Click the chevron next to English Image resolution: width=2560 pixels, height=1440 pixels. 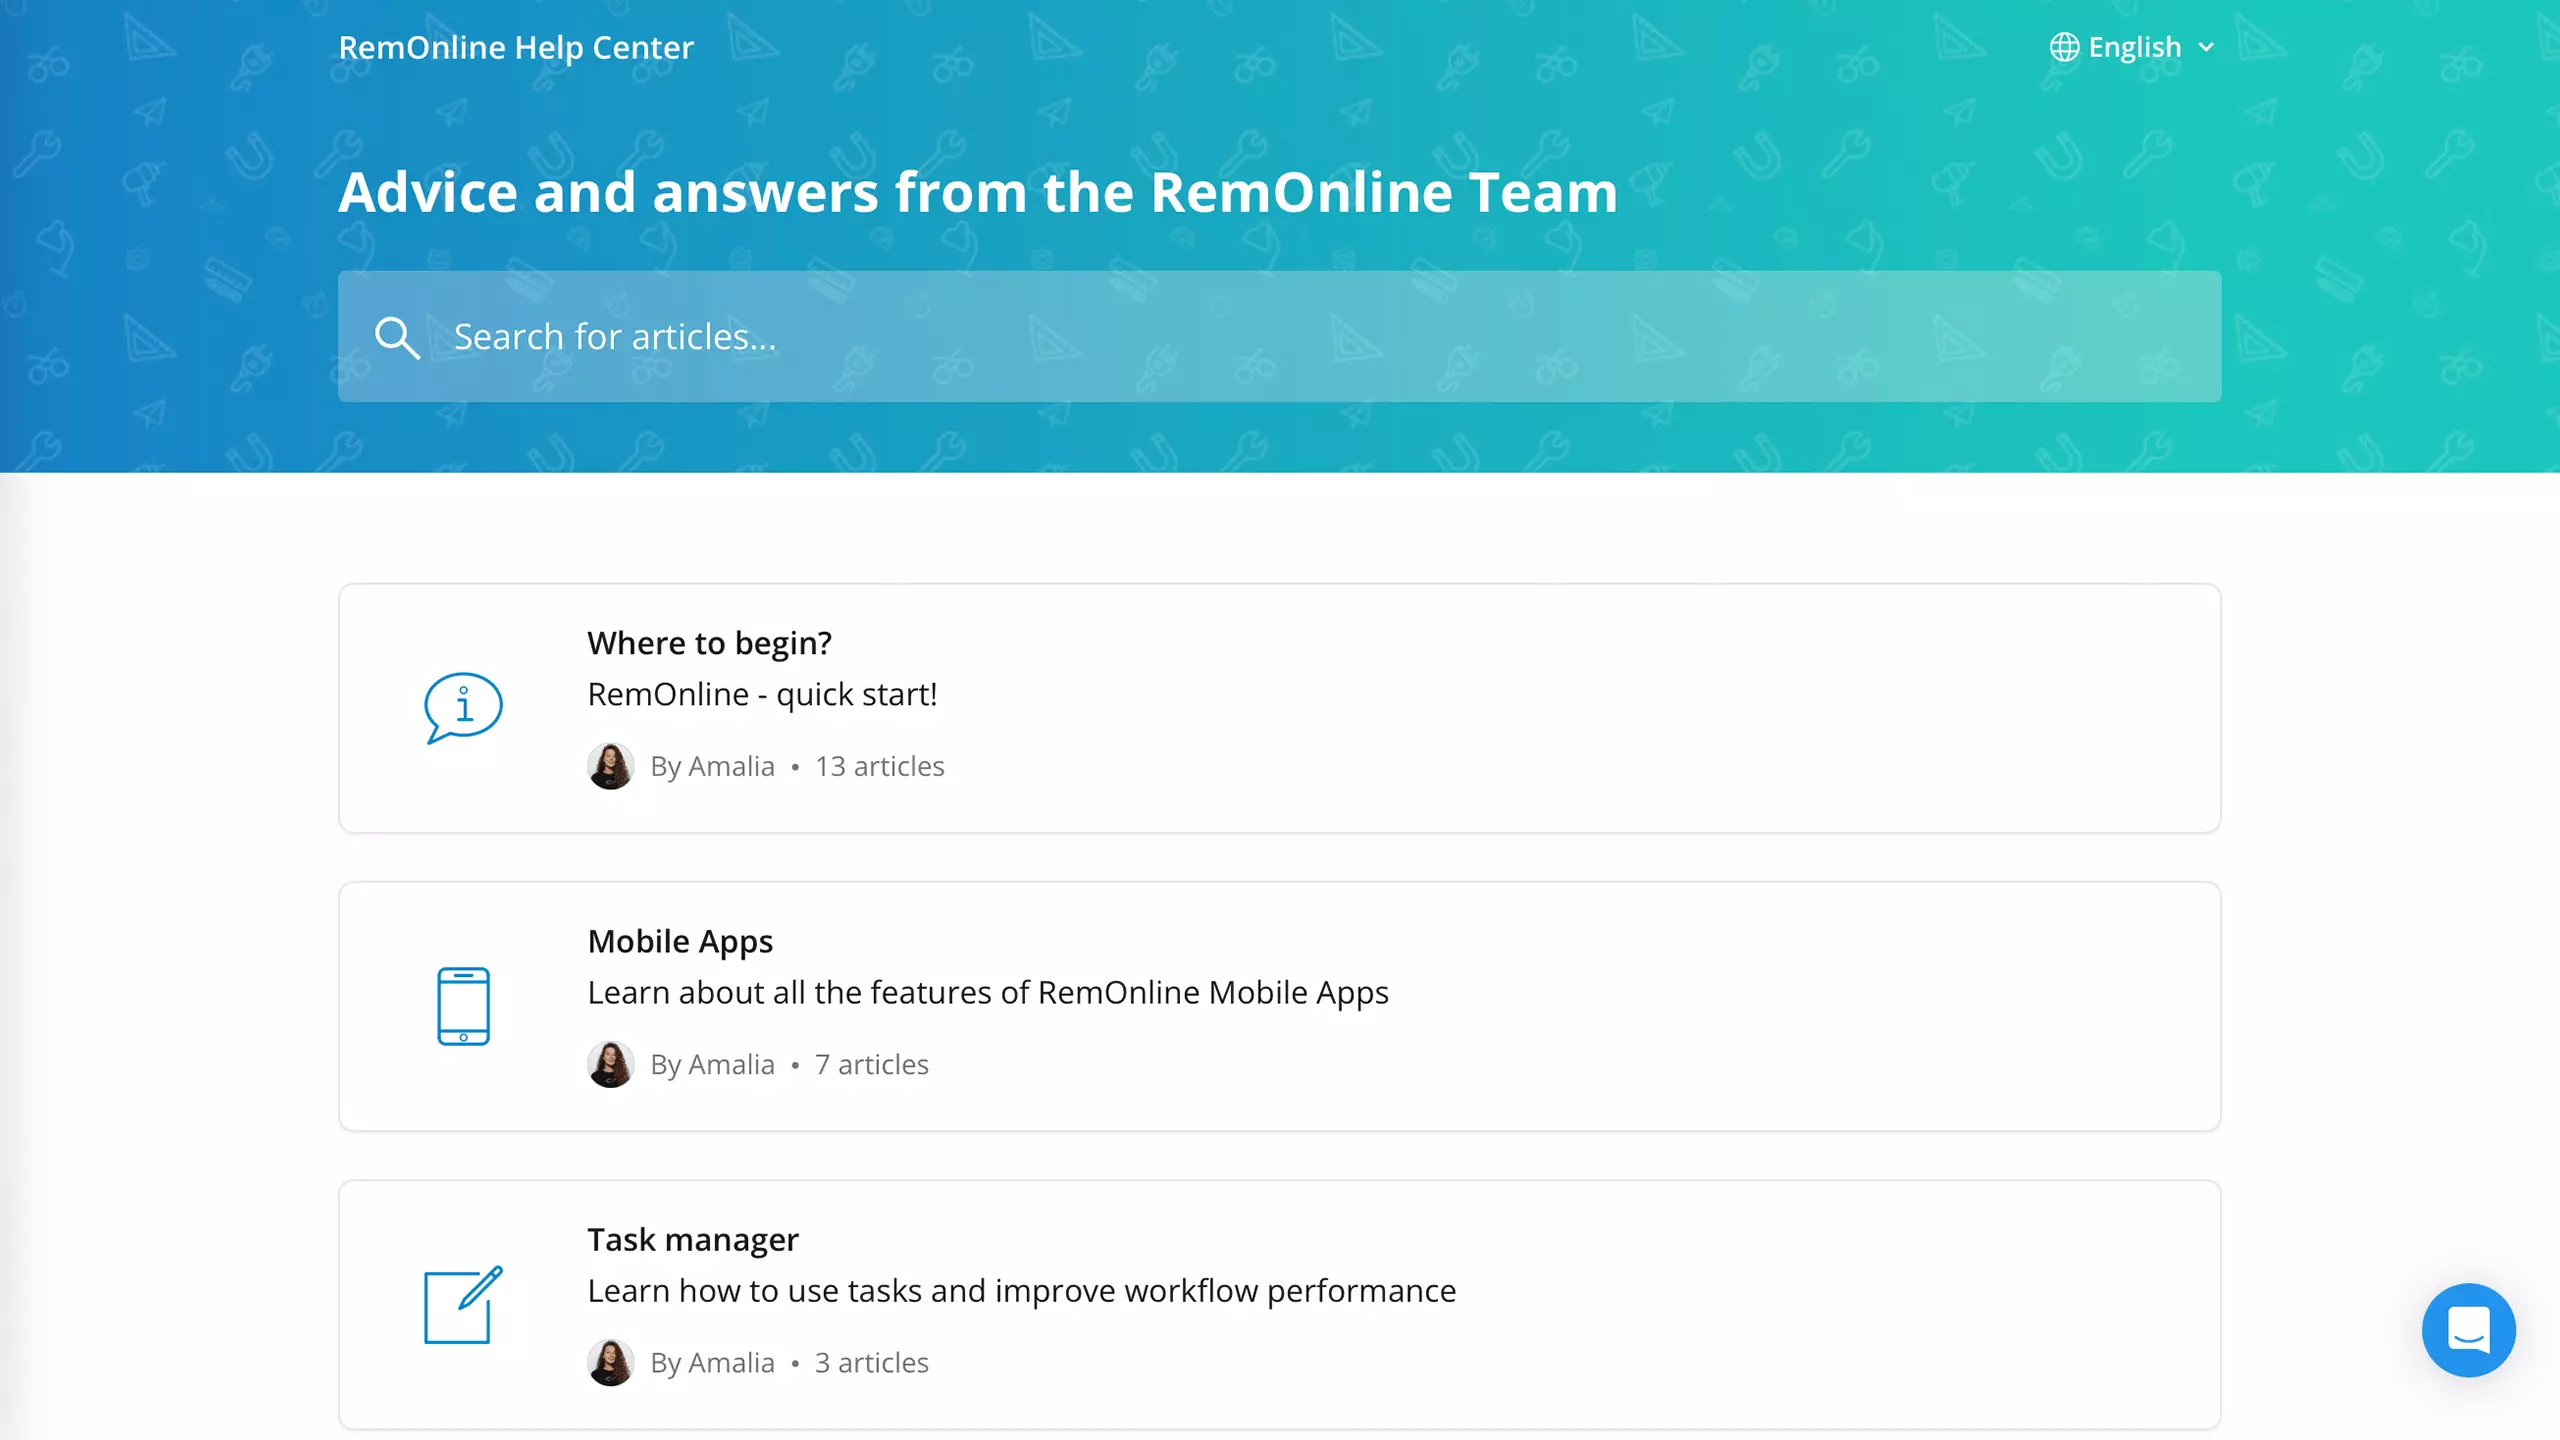[x=2206, y=47]
